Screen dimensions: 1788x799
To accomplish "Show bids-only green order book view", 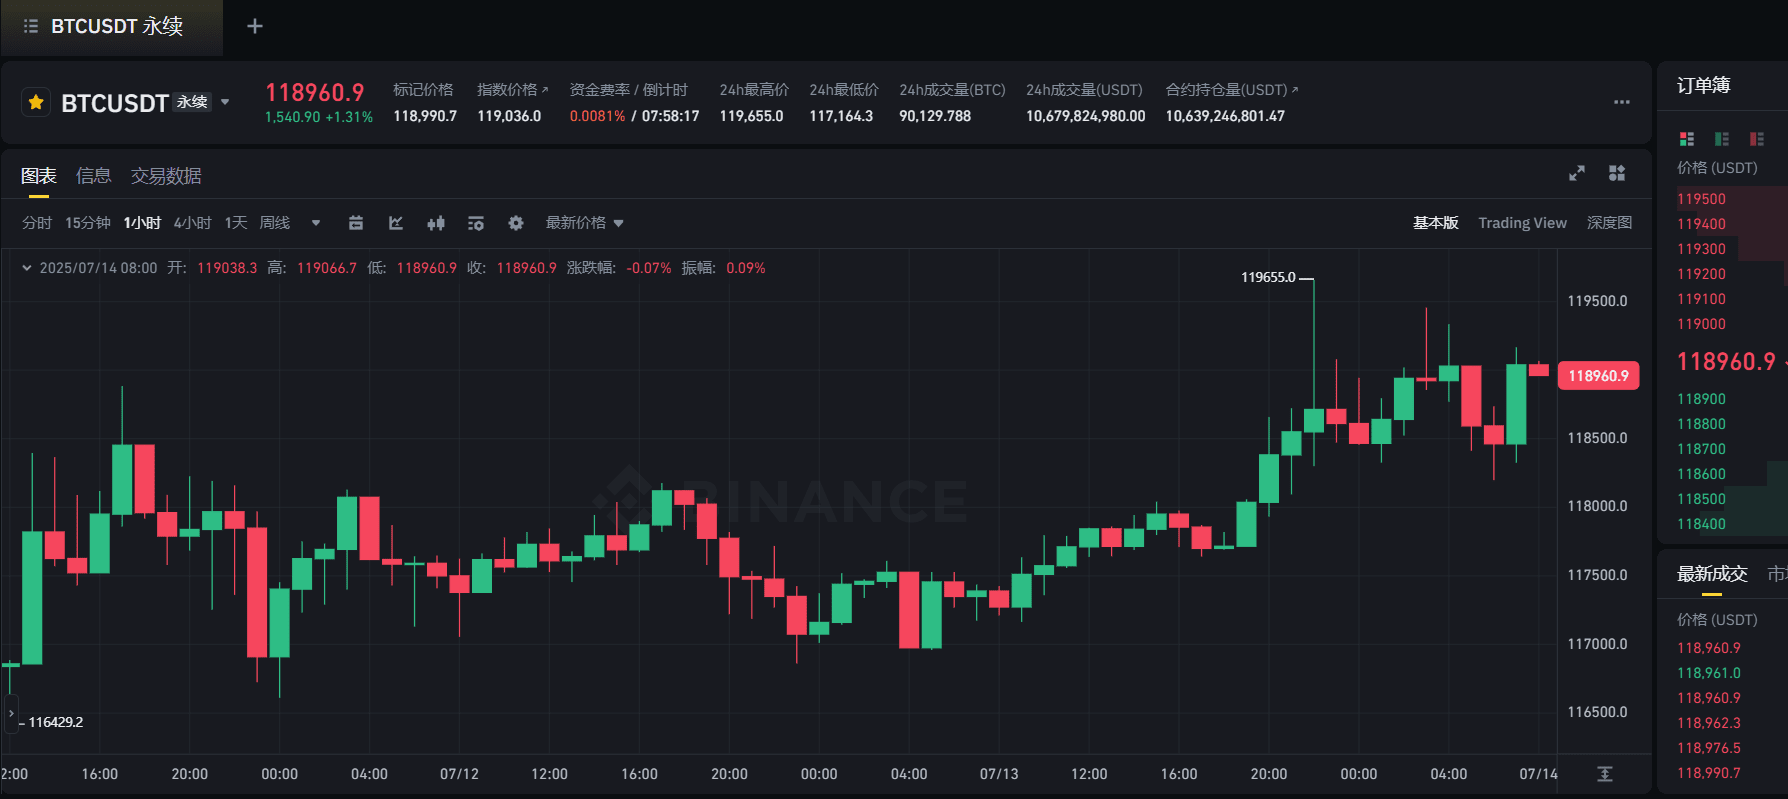I will click(x=1722, y=139).
